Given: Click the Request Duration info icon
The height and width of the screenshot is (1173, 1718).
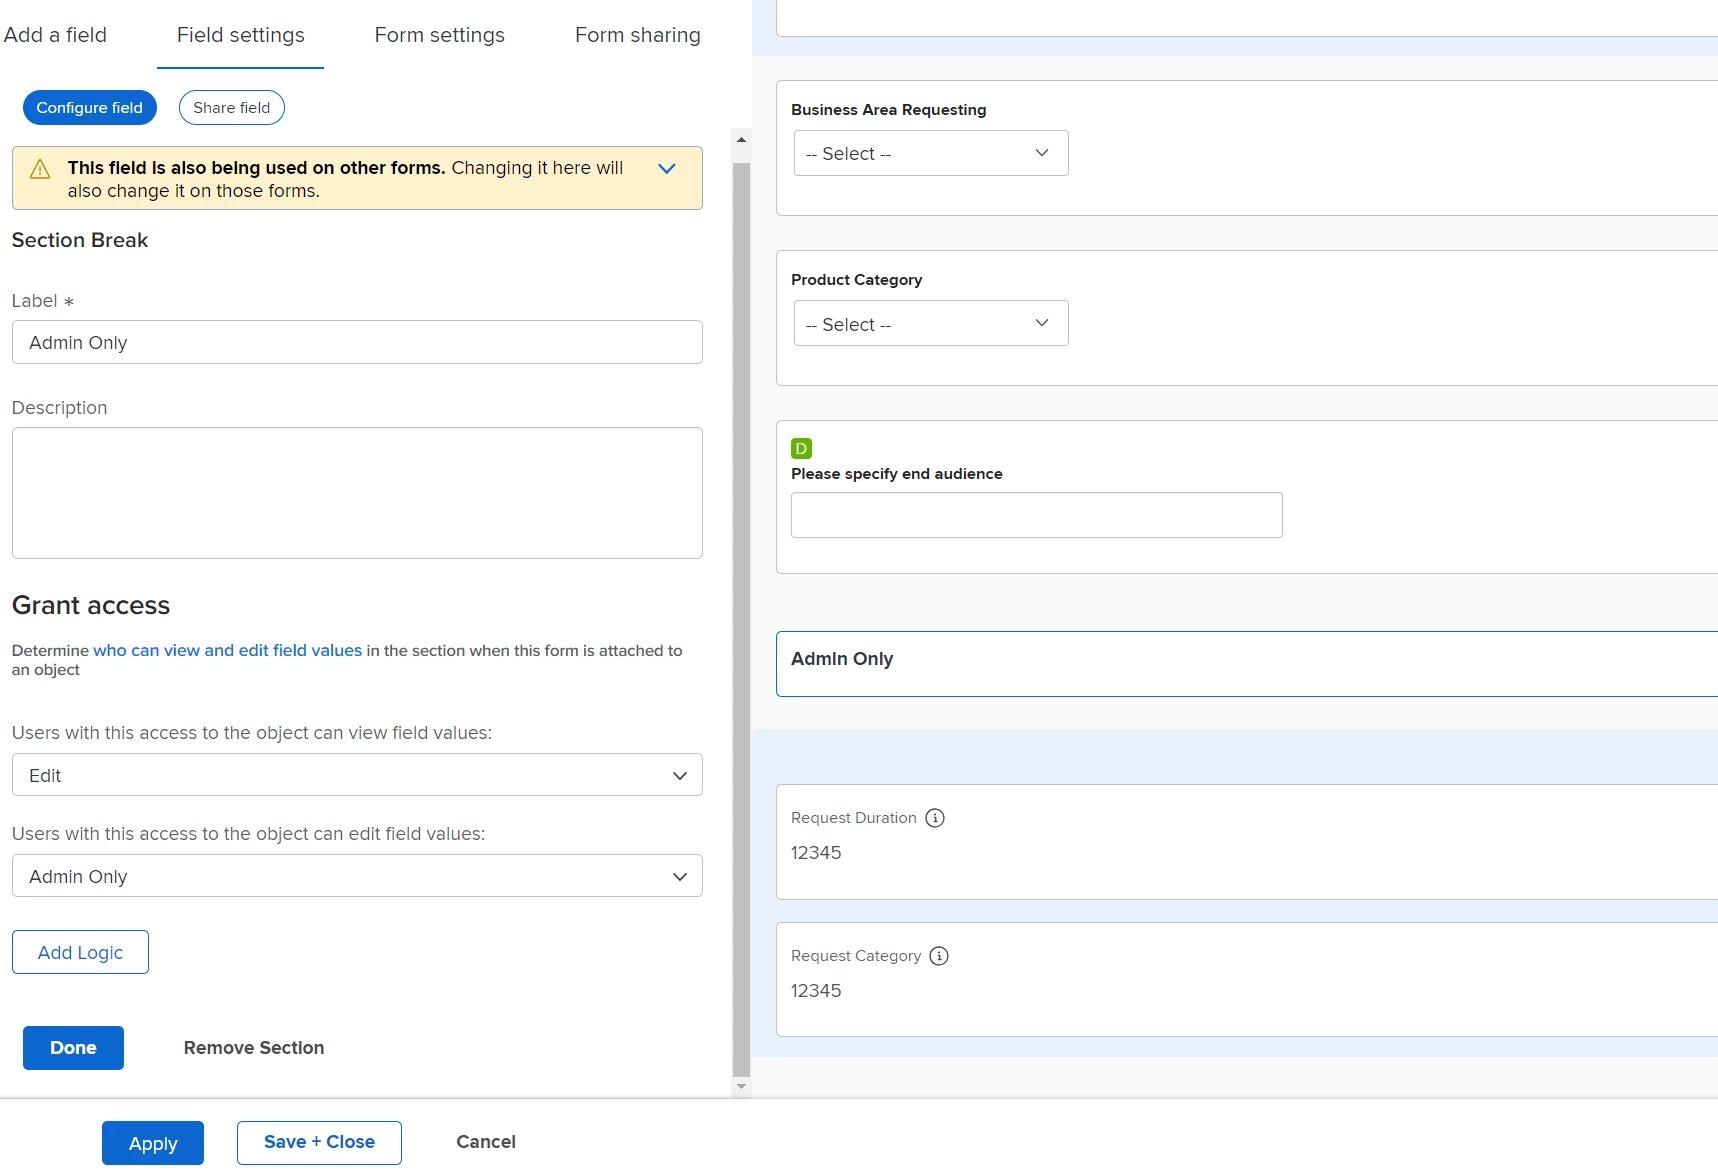Looking at the screenshot, I should click(x=935, y=818).
